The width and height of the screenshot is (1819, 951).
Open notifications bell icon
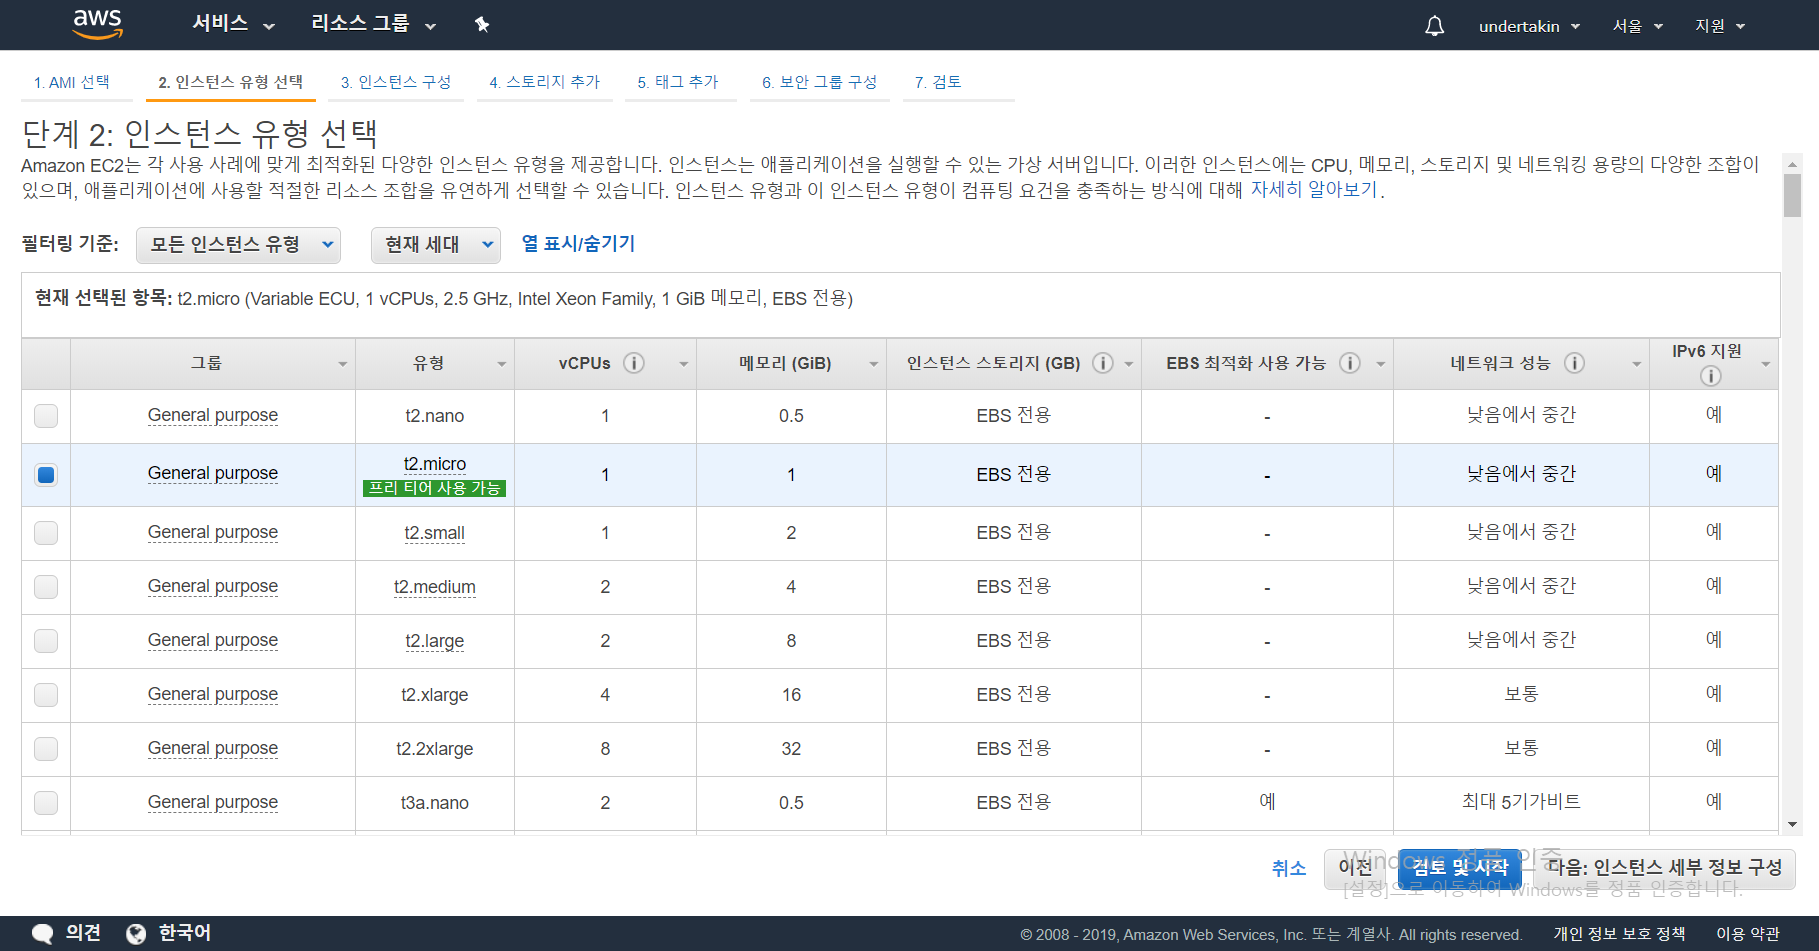coord(1434,26)
